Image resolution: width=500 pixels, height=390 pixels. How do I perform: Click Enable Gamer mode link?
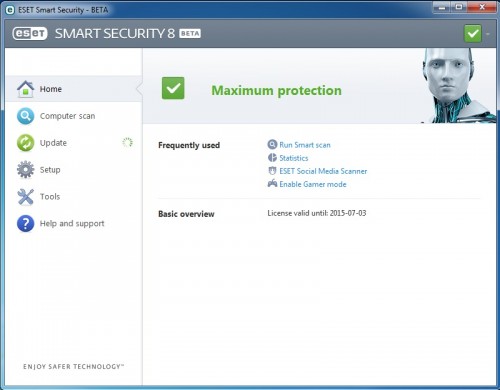tap(313, 184)
